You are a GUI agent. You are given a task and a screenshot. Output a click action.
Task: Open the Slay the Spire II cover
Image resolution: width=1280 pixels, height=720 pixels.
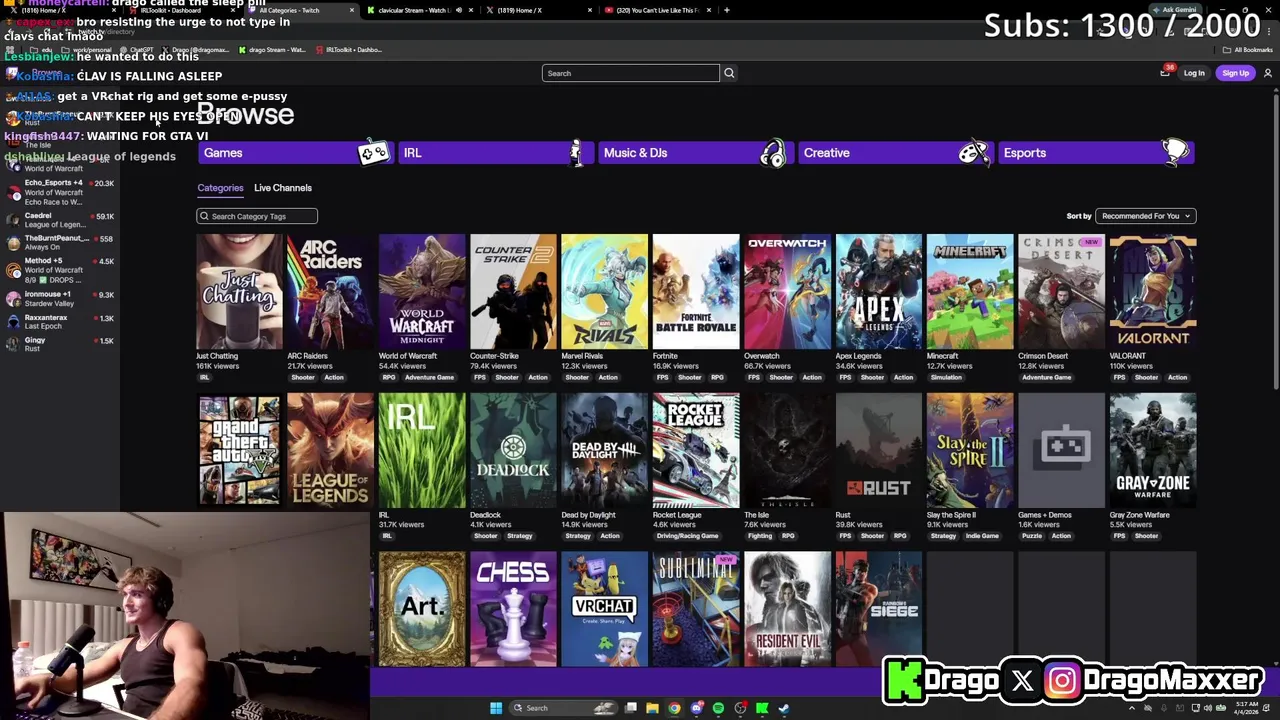point(970,450)
